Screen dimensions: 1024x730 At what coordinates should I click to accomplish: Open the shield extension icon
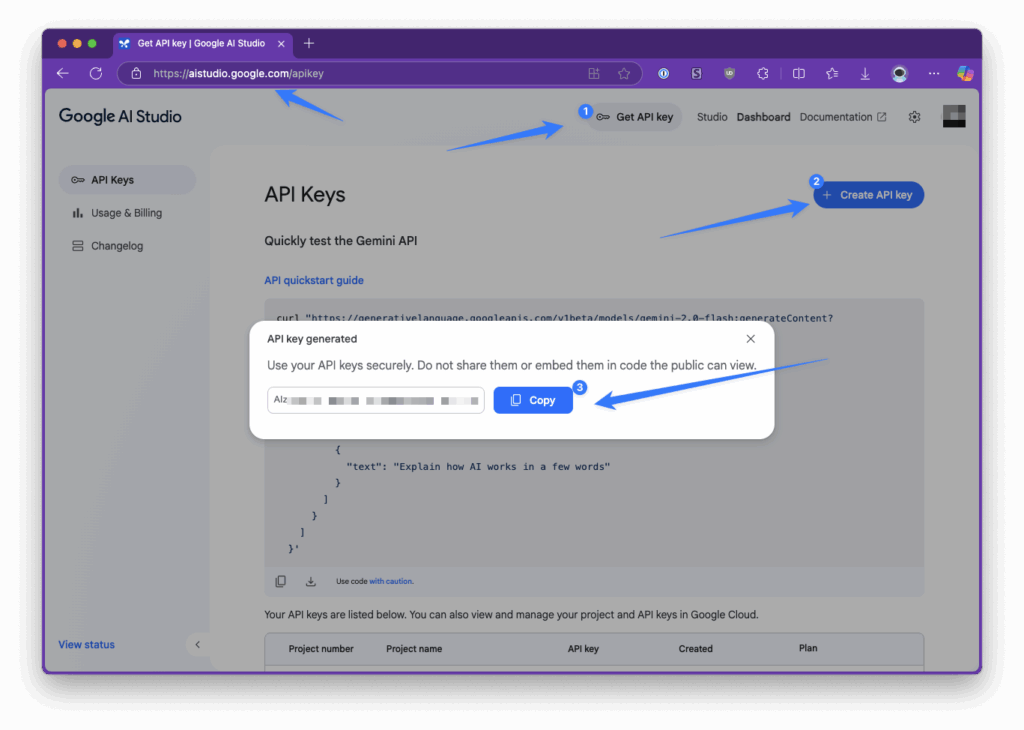[729, 74]
